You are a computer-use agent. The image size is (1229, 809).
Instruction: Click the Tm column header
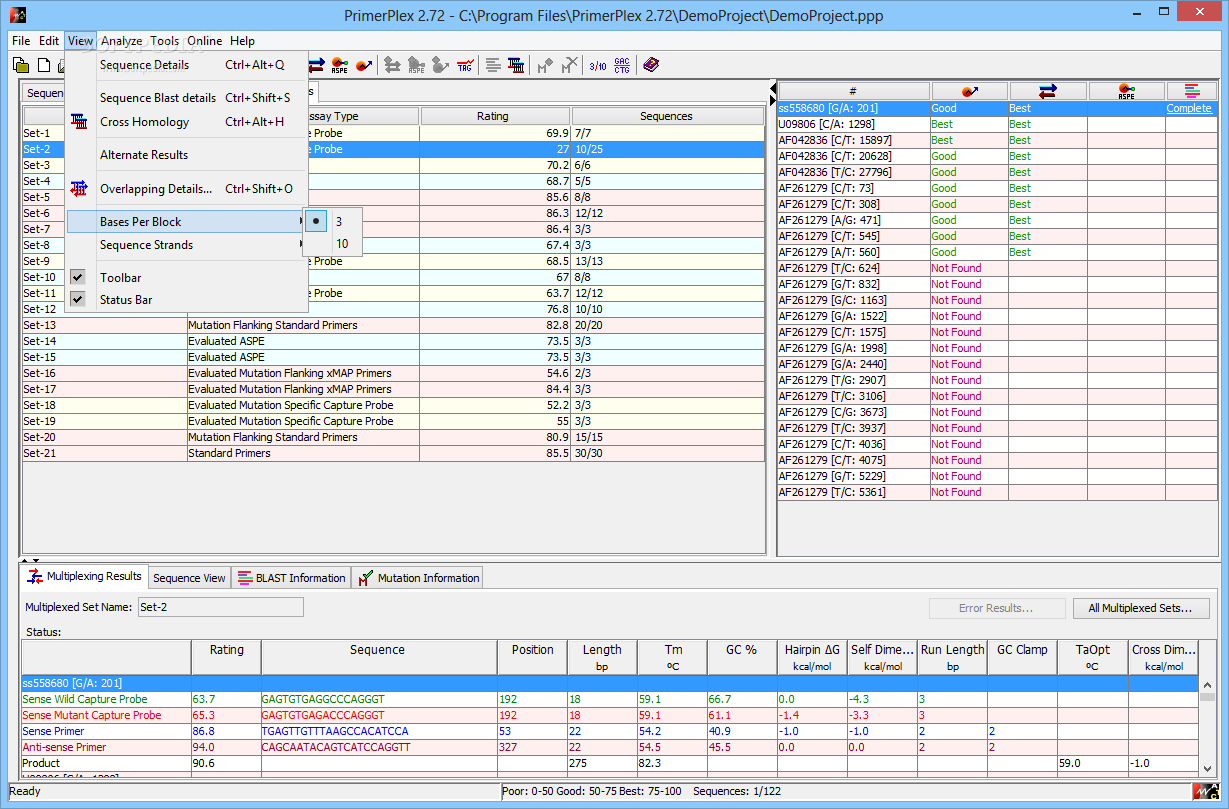[x=673, y=657]
